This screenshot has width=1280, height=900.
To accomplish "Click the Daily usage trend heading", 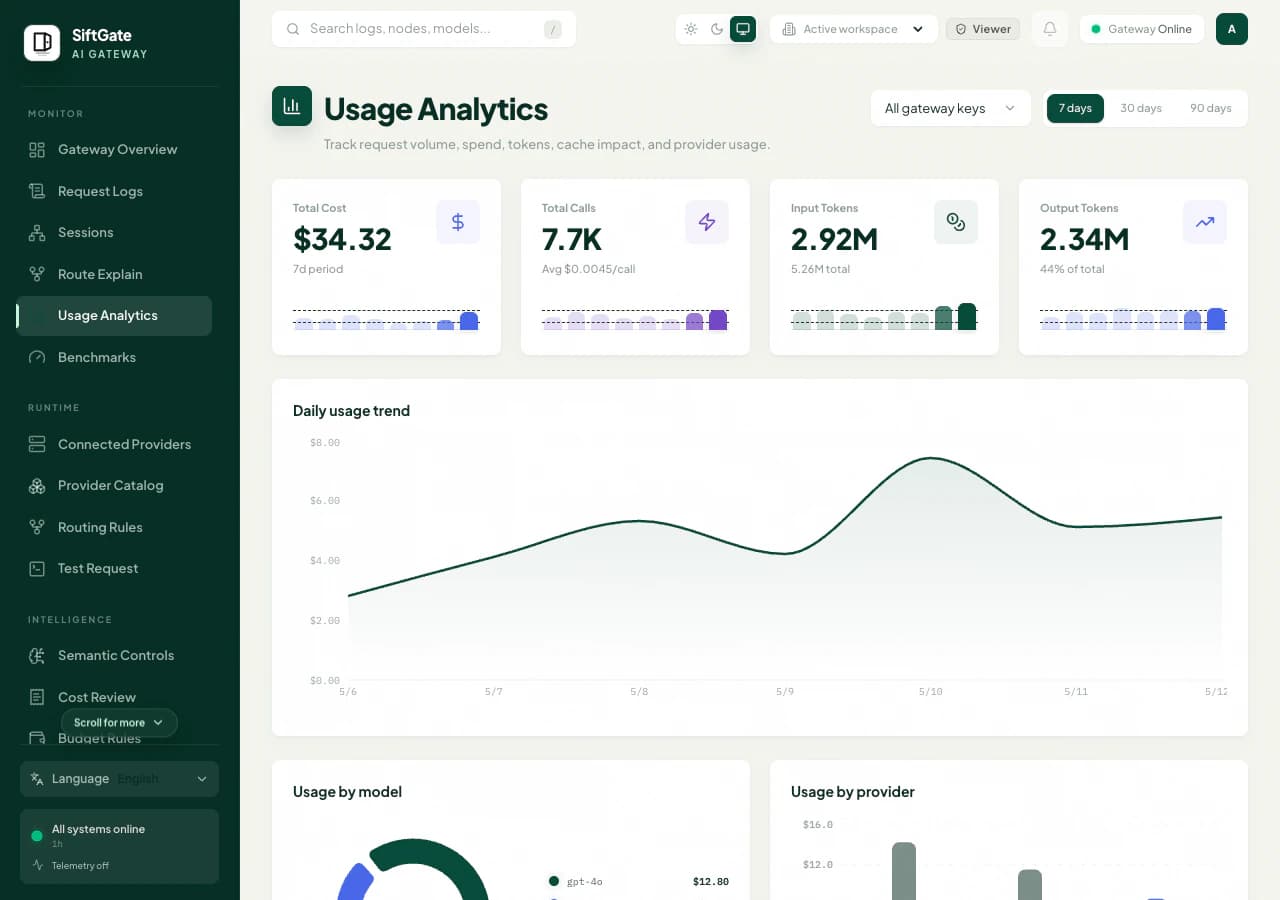I will click(x=351, y=411).
